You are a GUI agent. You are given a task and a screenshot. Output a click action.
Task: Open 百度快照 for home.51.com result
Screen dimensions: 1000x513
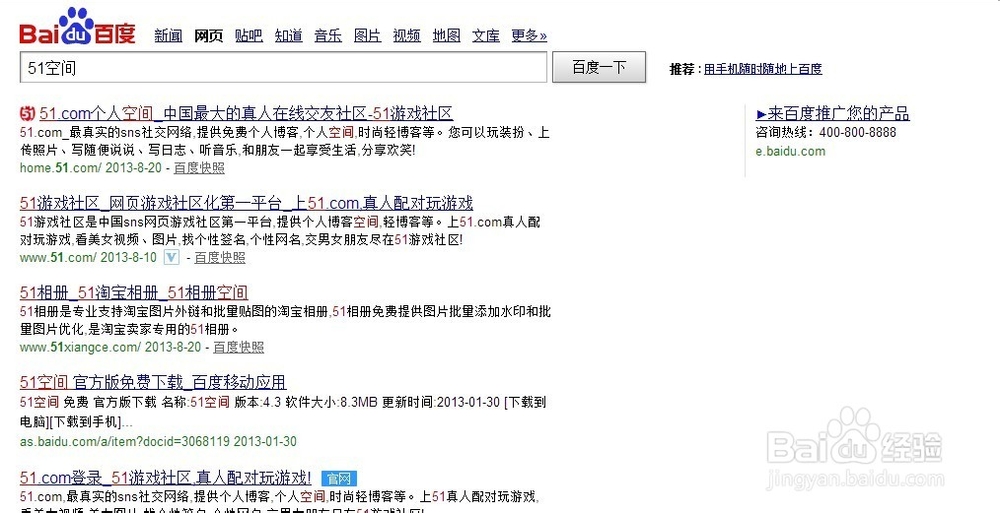pyautogui.click(x=199, y=168)
